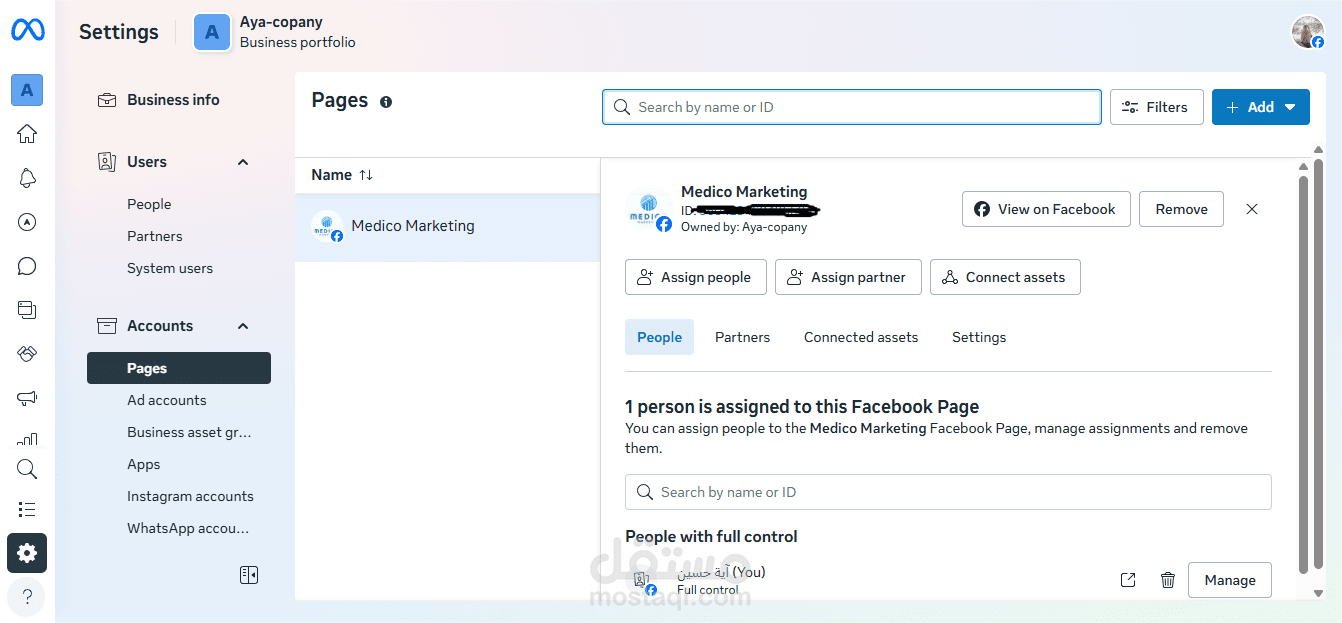
Task: Switch to the Settings tab
Action: point(979,337)
